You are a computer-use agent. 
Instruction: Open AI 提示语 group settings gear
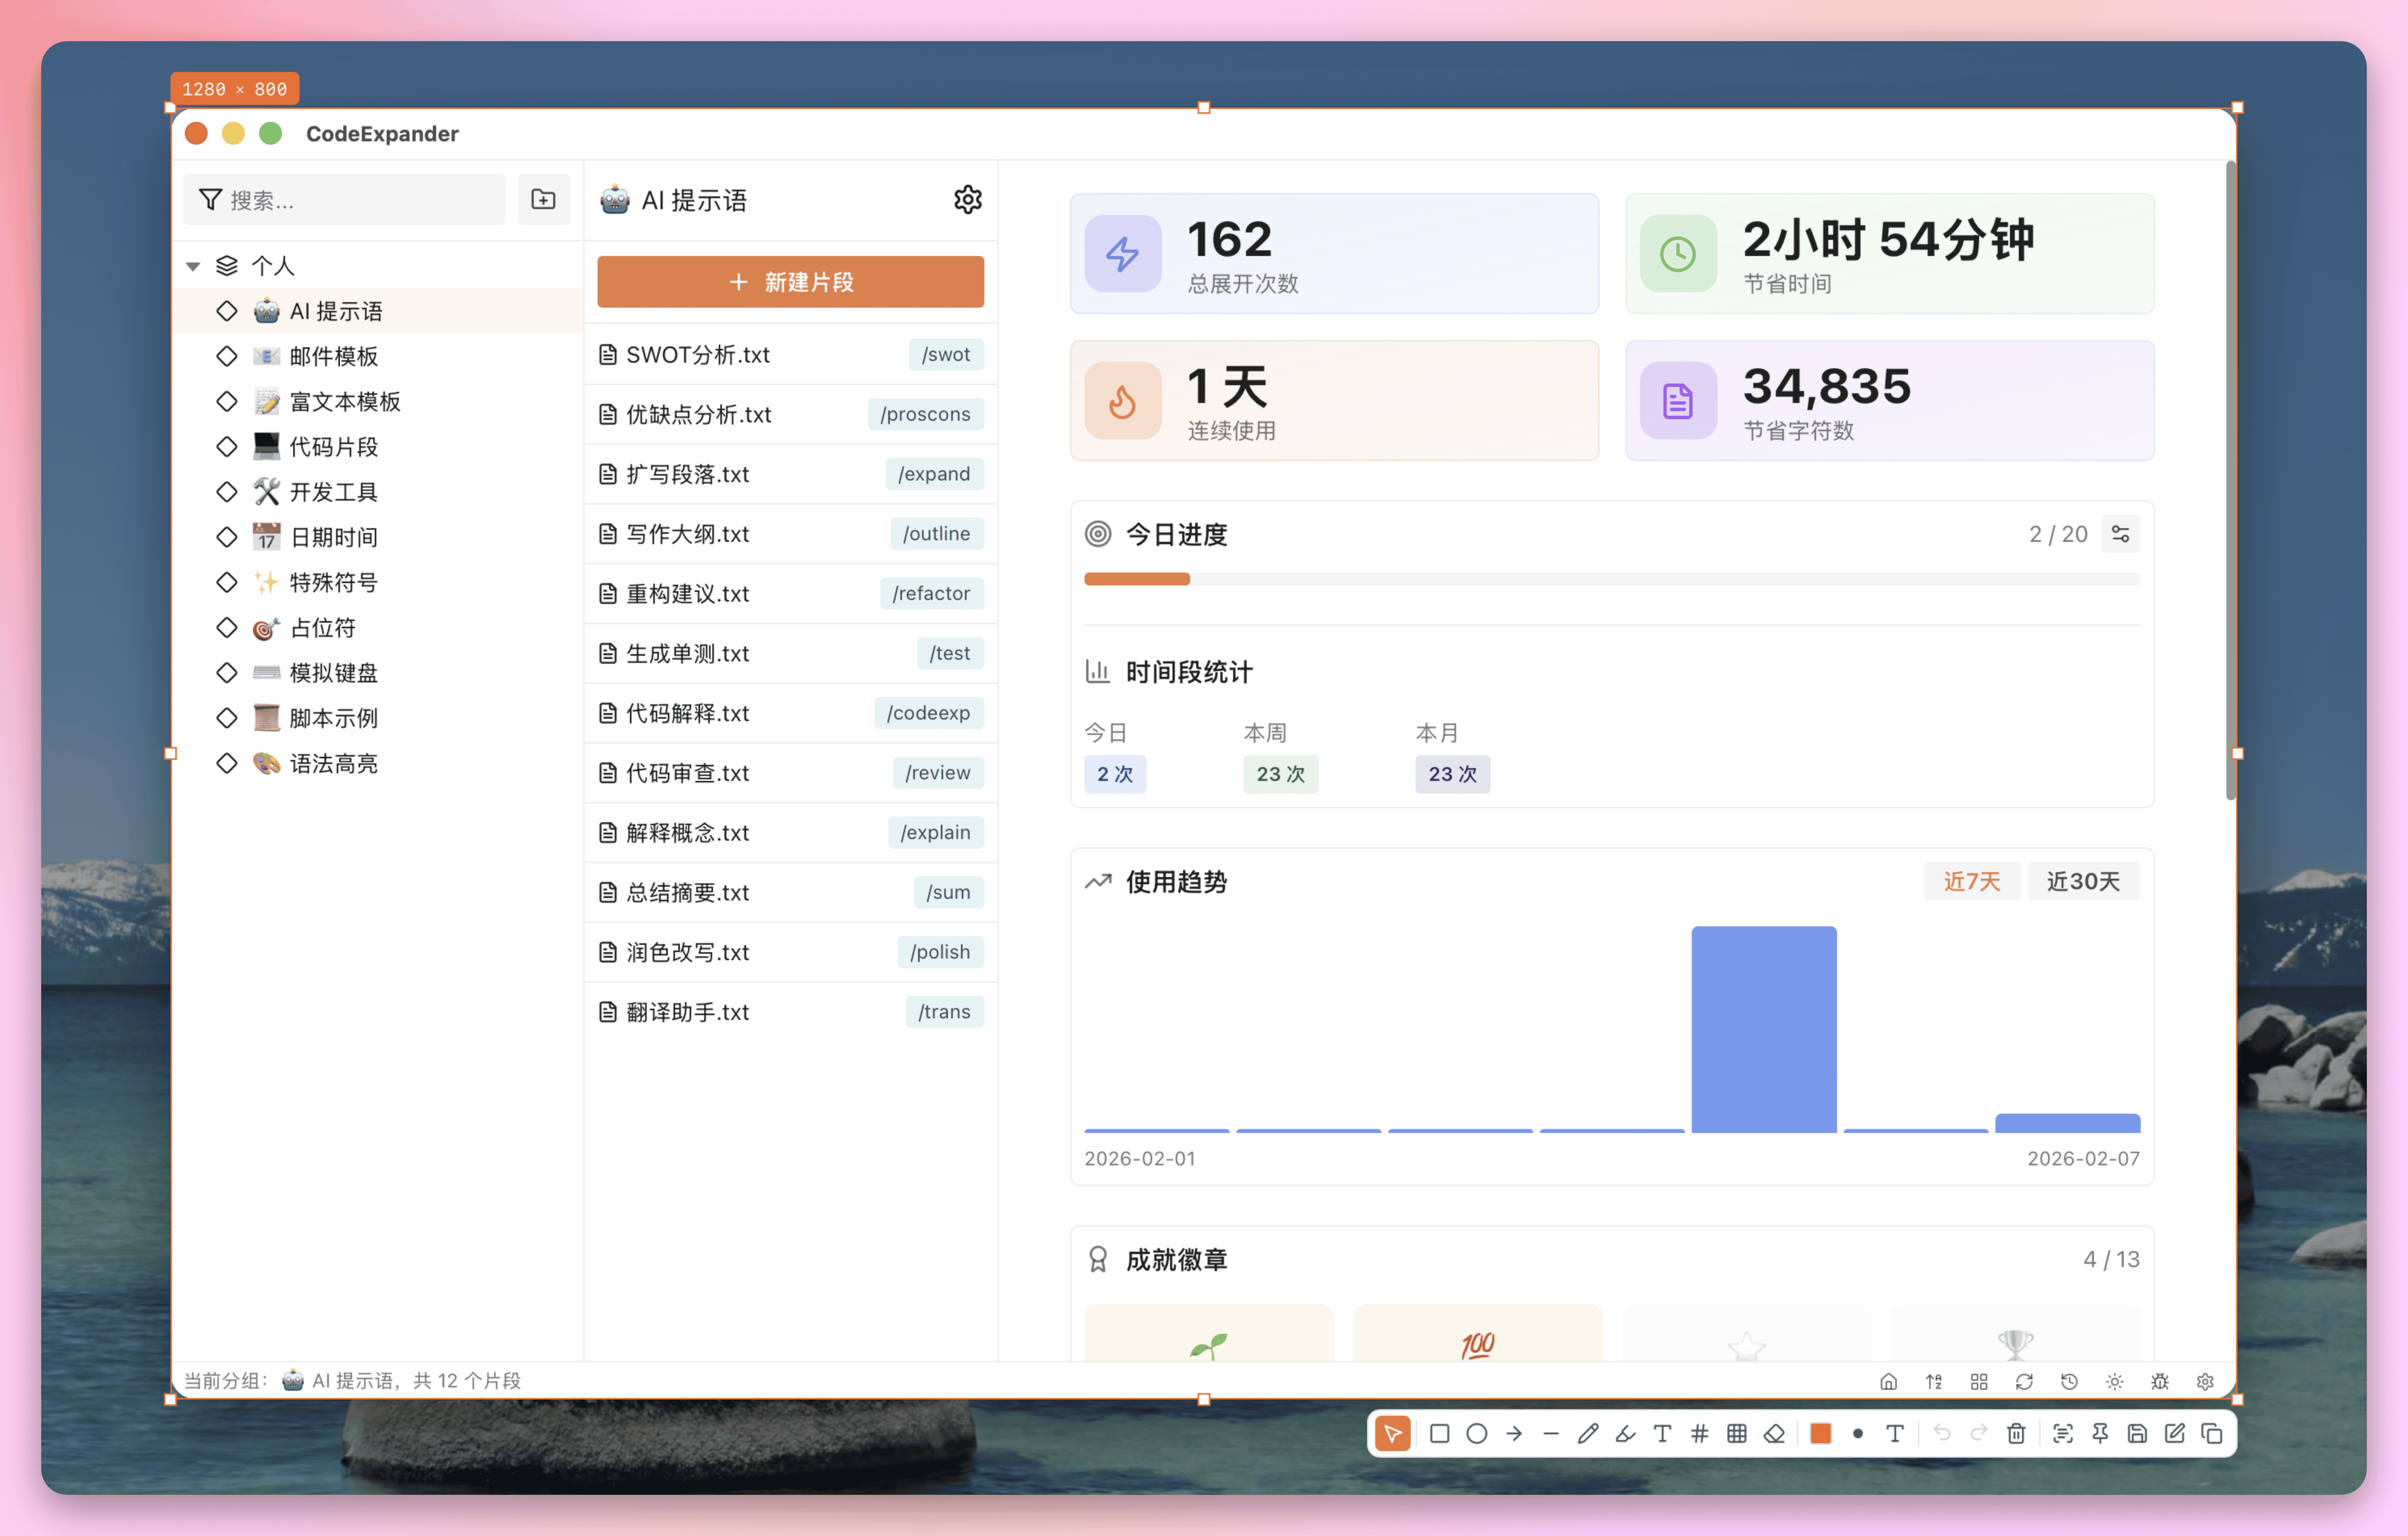click(967, 200)
